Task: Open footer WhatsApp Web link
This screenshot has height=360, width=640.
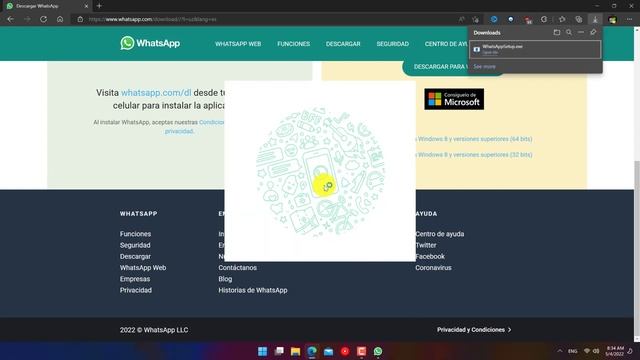Action: 143,268
